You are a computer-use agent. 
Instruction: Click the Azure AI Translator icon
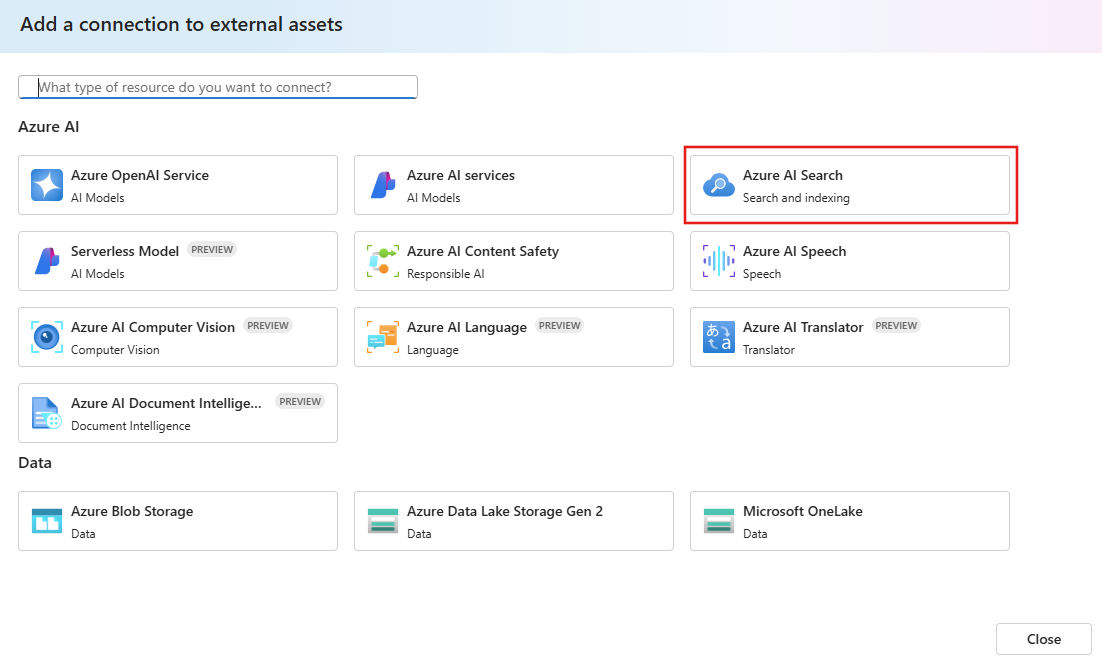tap(719, 337)
